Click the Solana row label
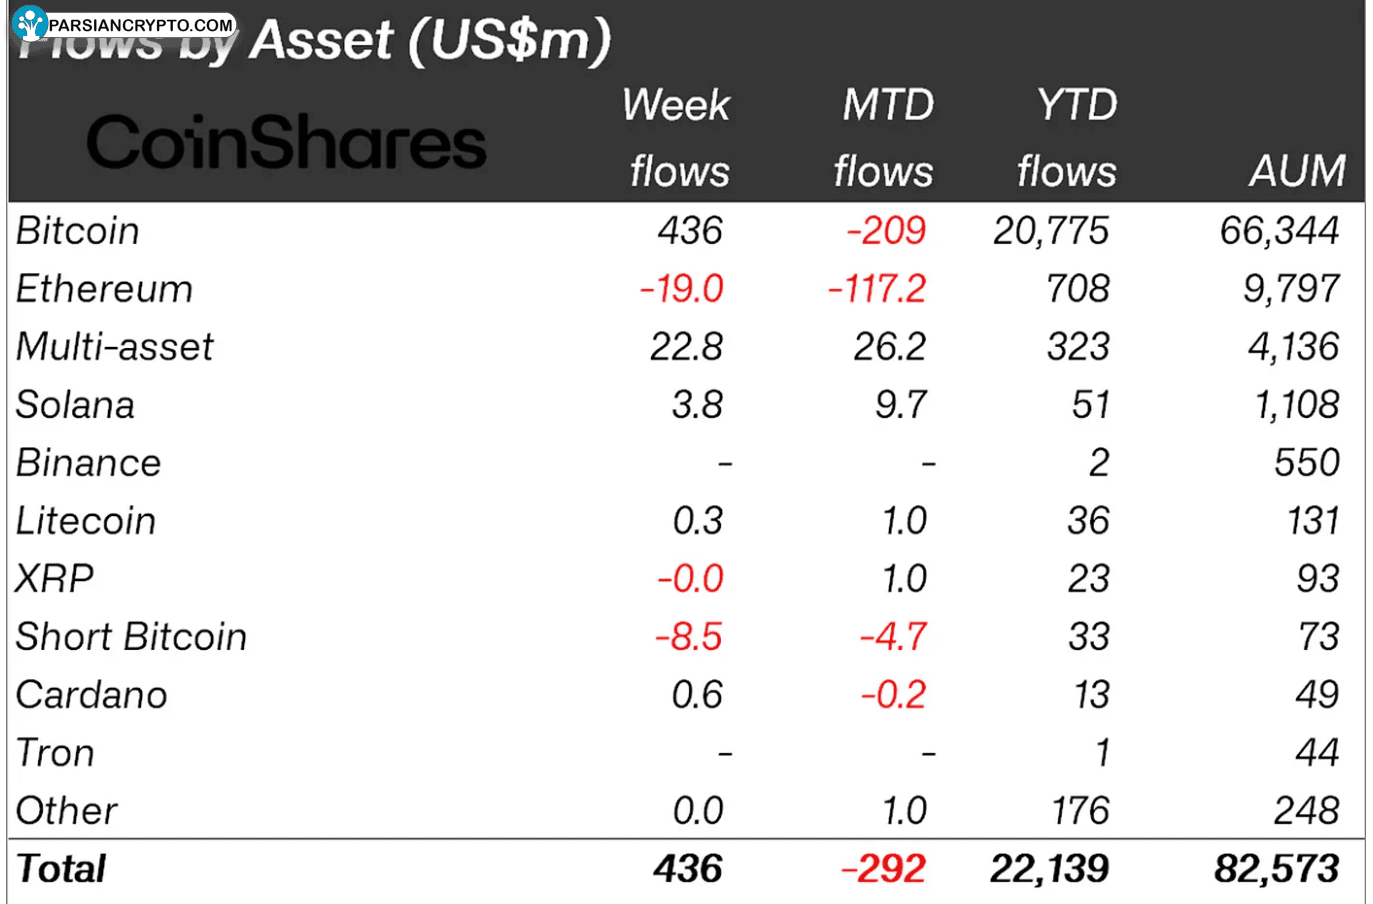This screenshot has height=904, width=1373. 75,405
